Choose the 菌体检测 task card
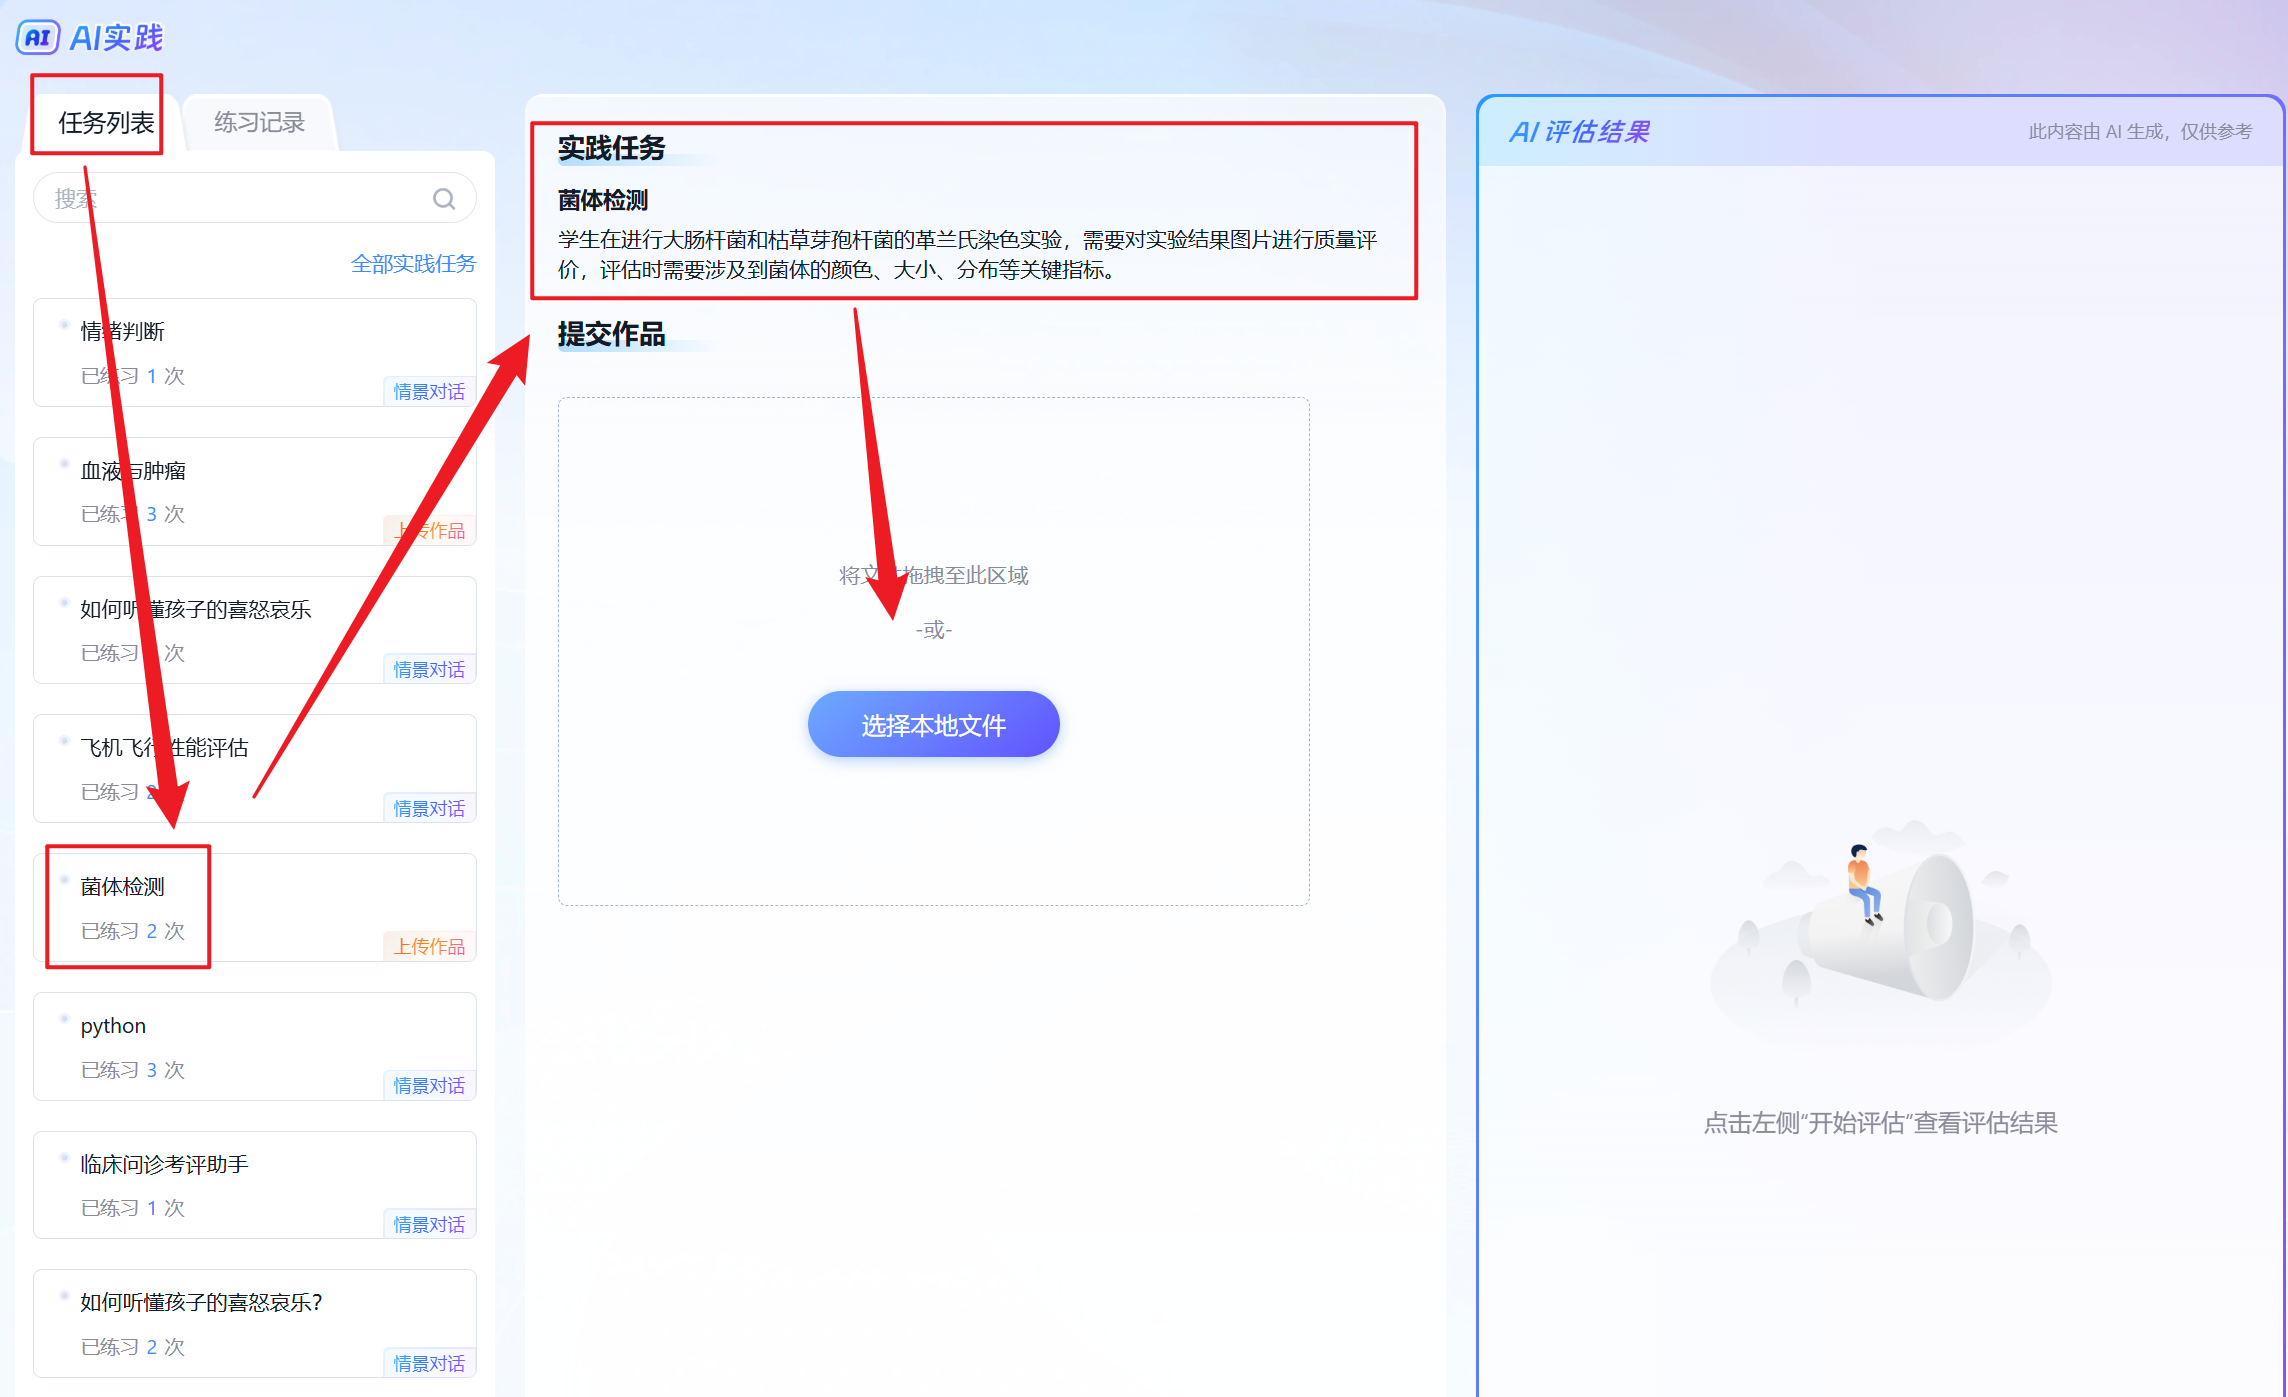This screenshot has width=2288, height=1397. (254, 907)
